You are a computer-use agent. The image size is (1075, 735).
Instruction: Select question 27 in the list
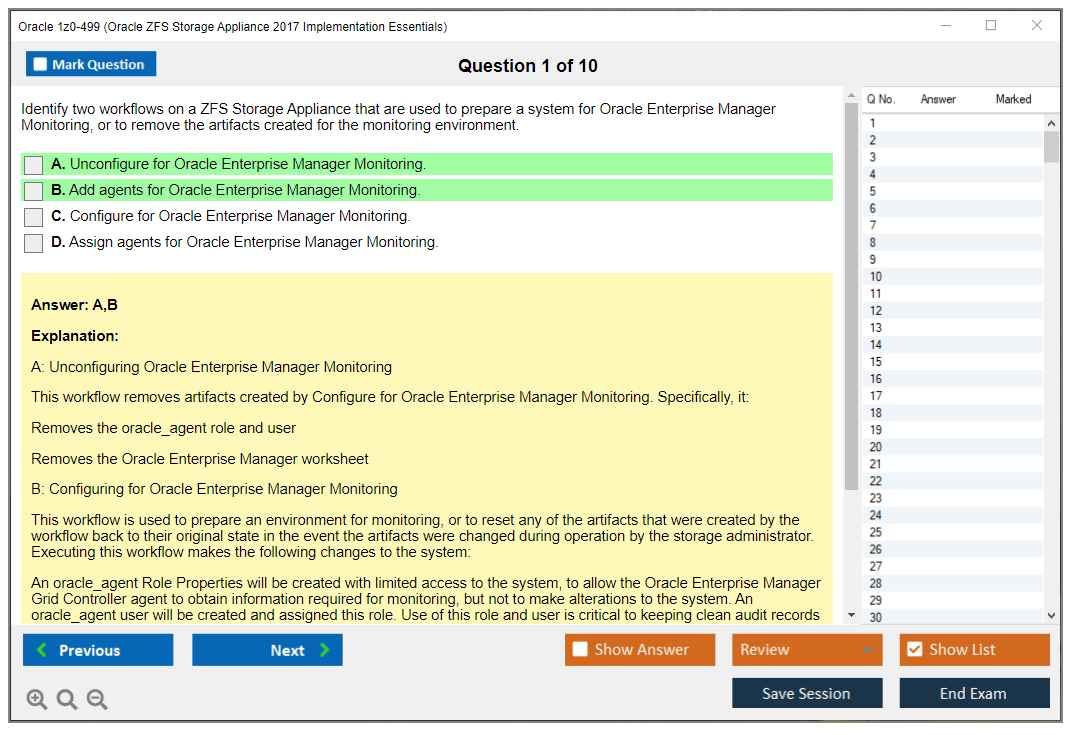[x=952, y=566]
